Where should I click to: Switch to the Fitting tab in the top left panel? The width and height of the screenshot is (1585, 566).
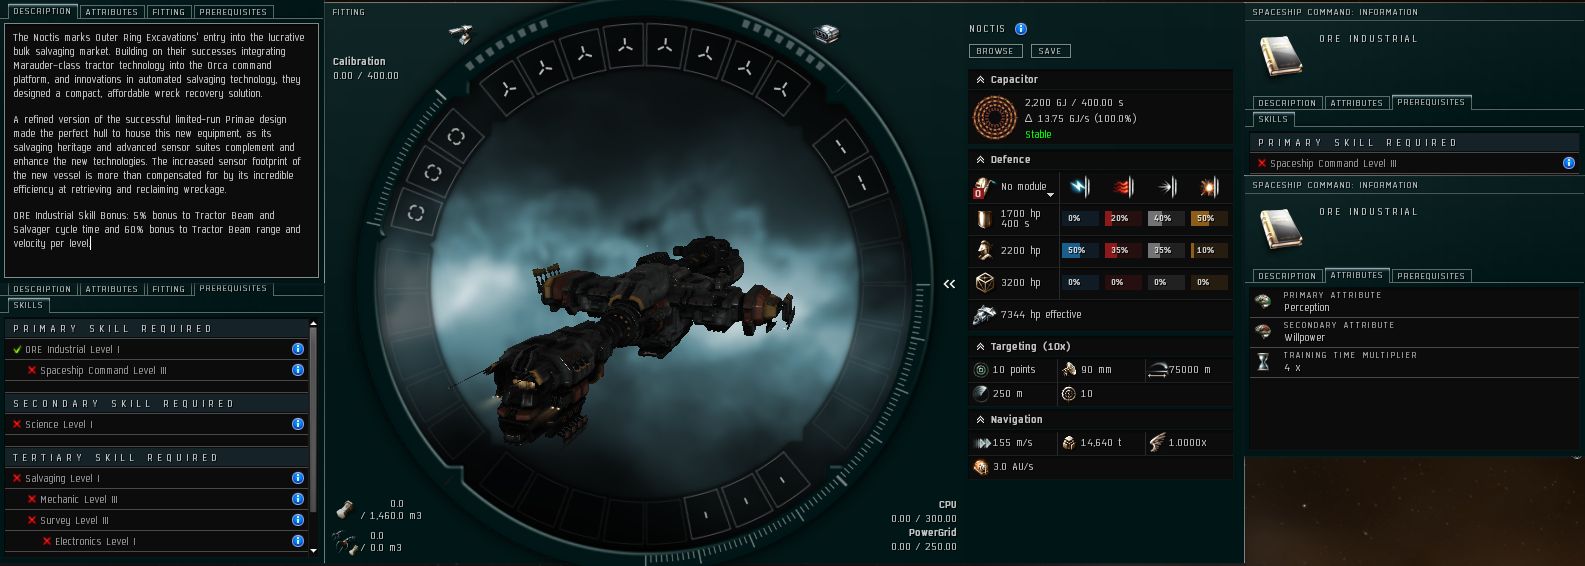[x=168, y=12]
